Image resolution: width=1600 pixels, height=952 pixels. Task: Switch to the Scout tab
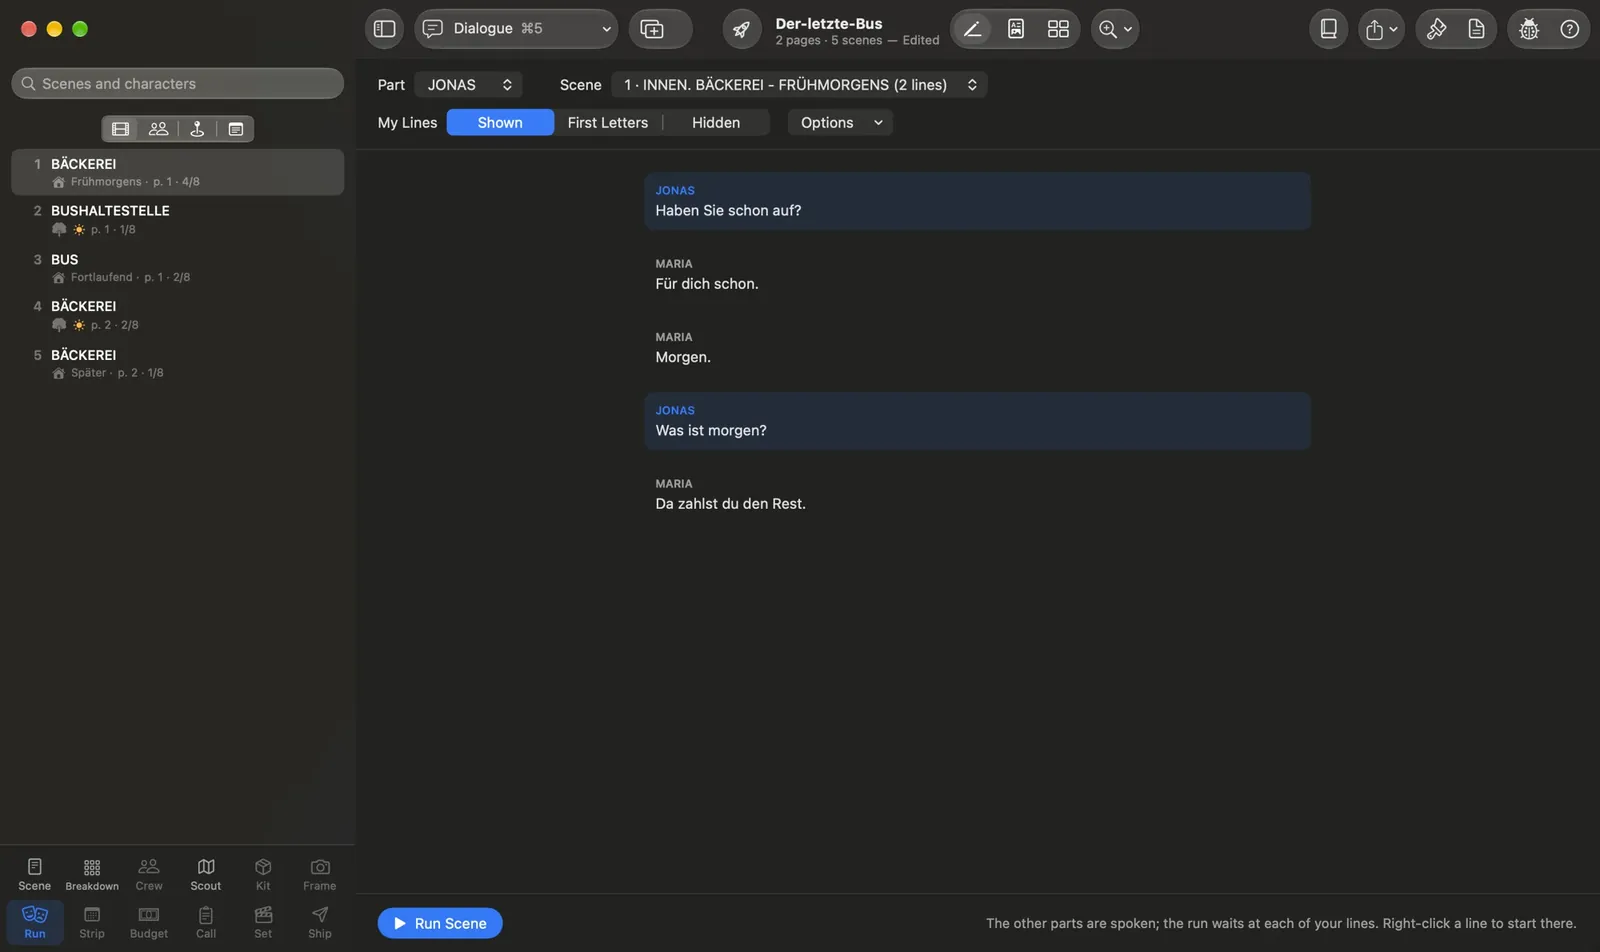[x=206, y=874]
